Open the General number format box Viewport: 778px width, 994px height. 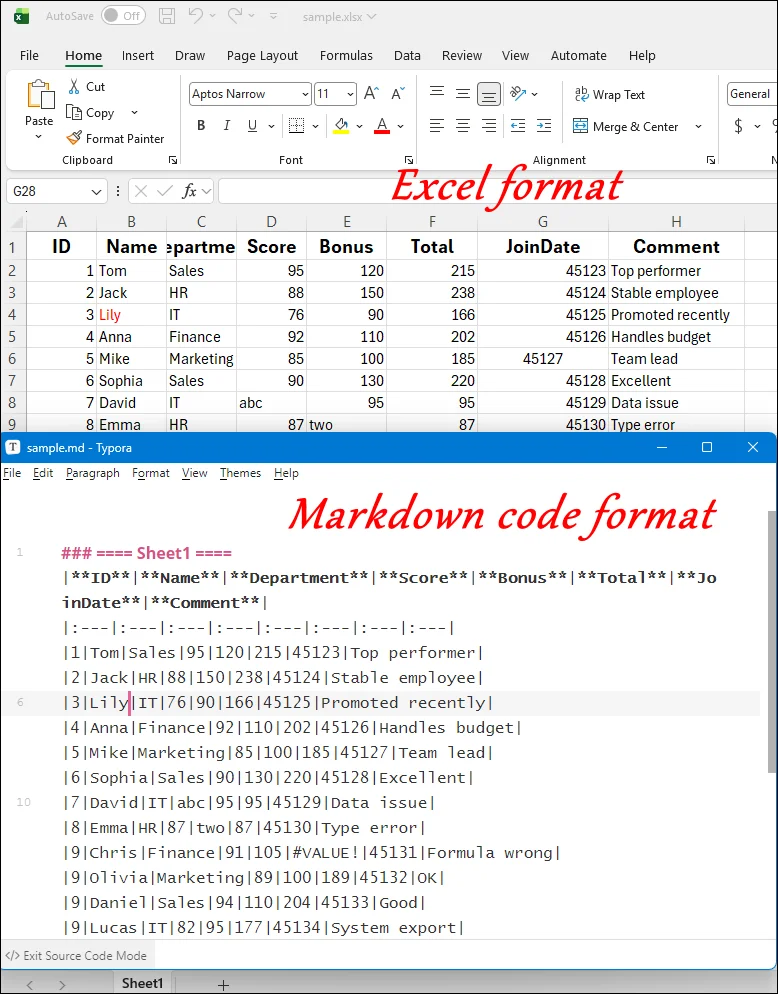pos(752,94)
